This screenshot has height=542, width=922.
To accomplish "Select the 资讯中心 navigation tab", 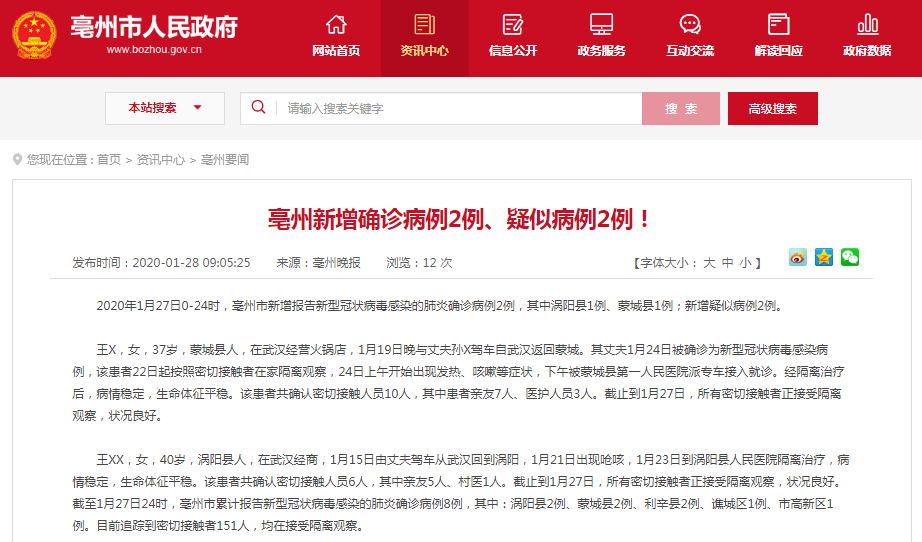I will point(424,38).
